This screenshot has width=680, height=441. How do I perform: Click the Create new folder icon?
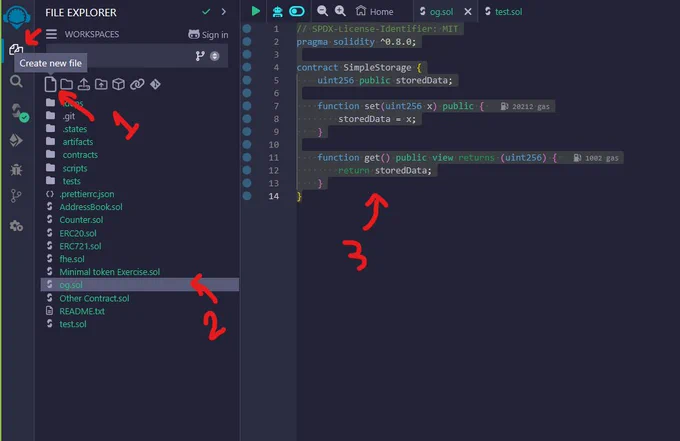coord(66,84)
